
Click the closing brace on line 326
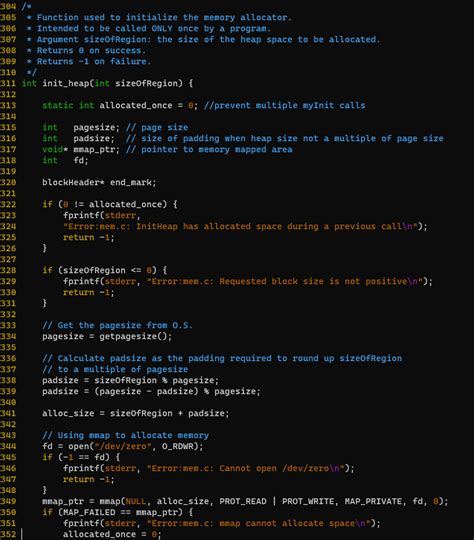coord(44,249)
